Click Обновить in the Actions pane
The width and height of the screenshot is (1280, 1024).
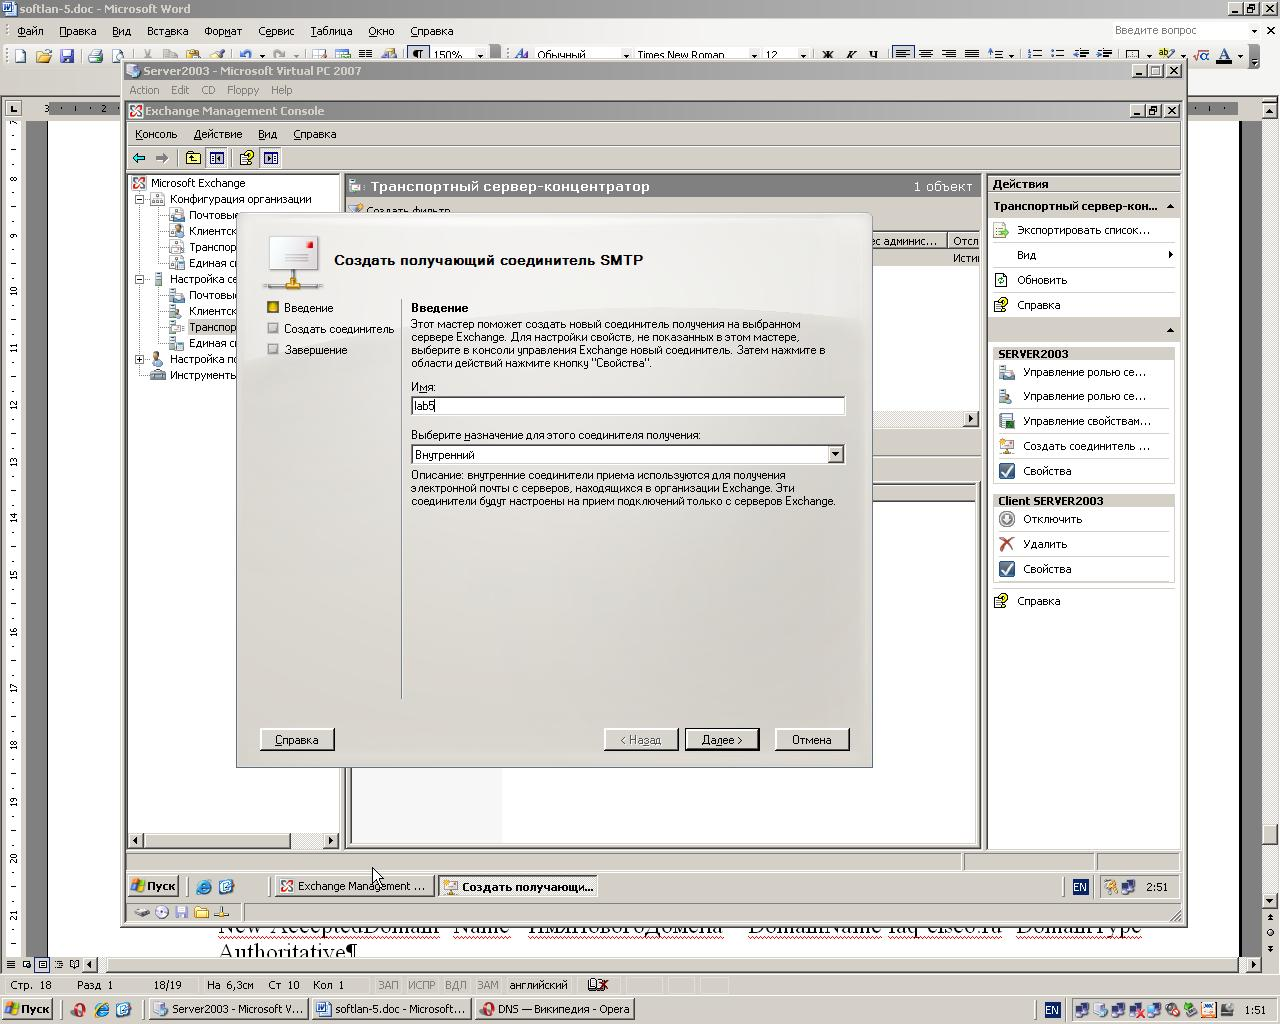(1042, 280)
